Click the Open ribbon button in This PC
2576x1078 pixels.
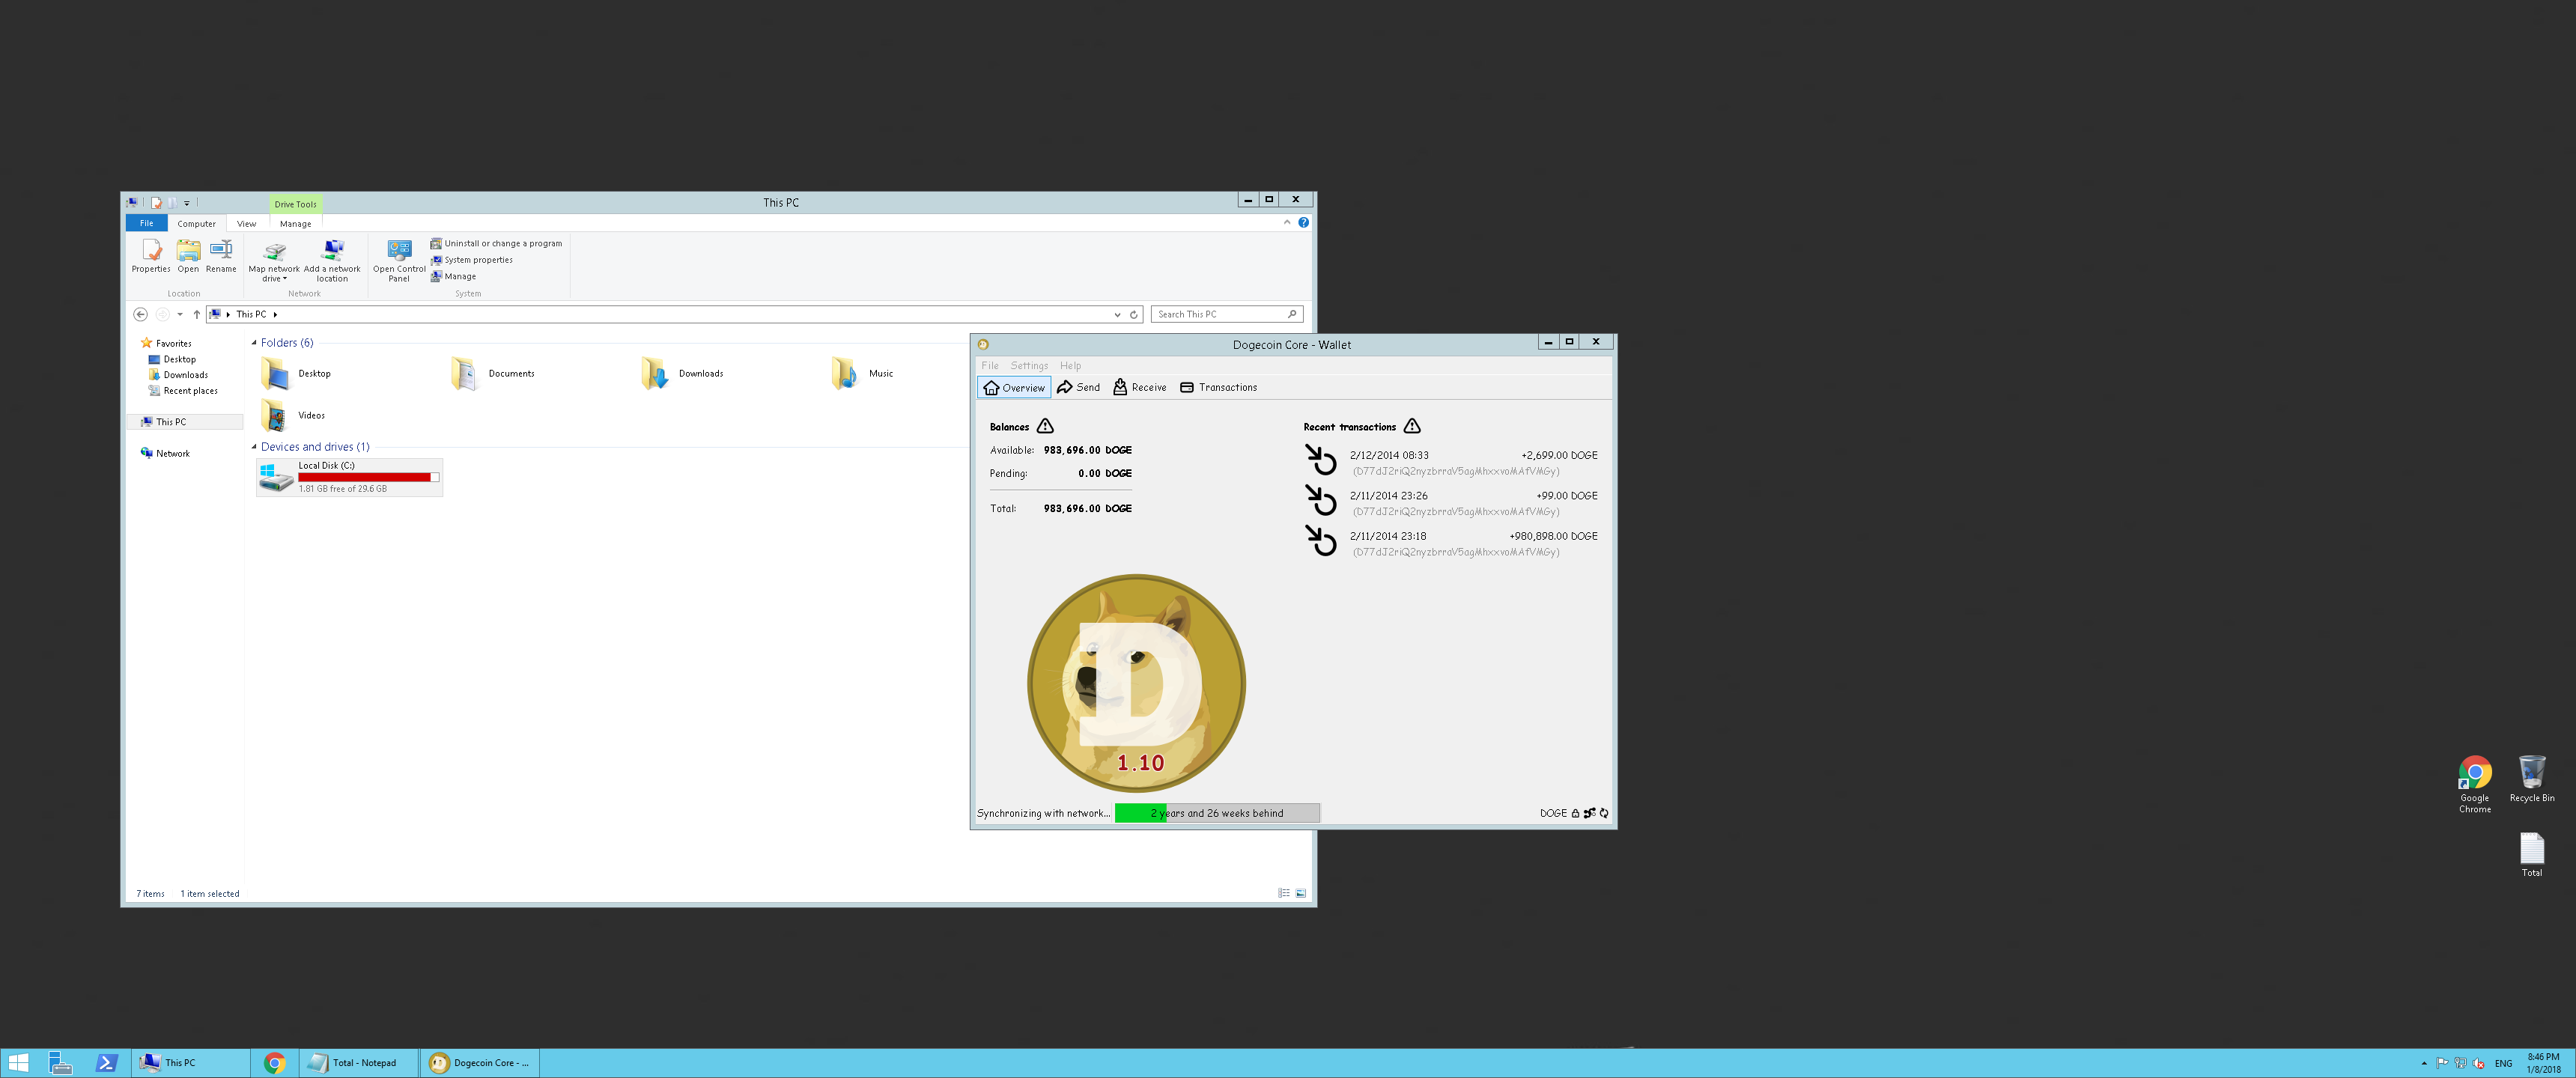coord(188,256)
